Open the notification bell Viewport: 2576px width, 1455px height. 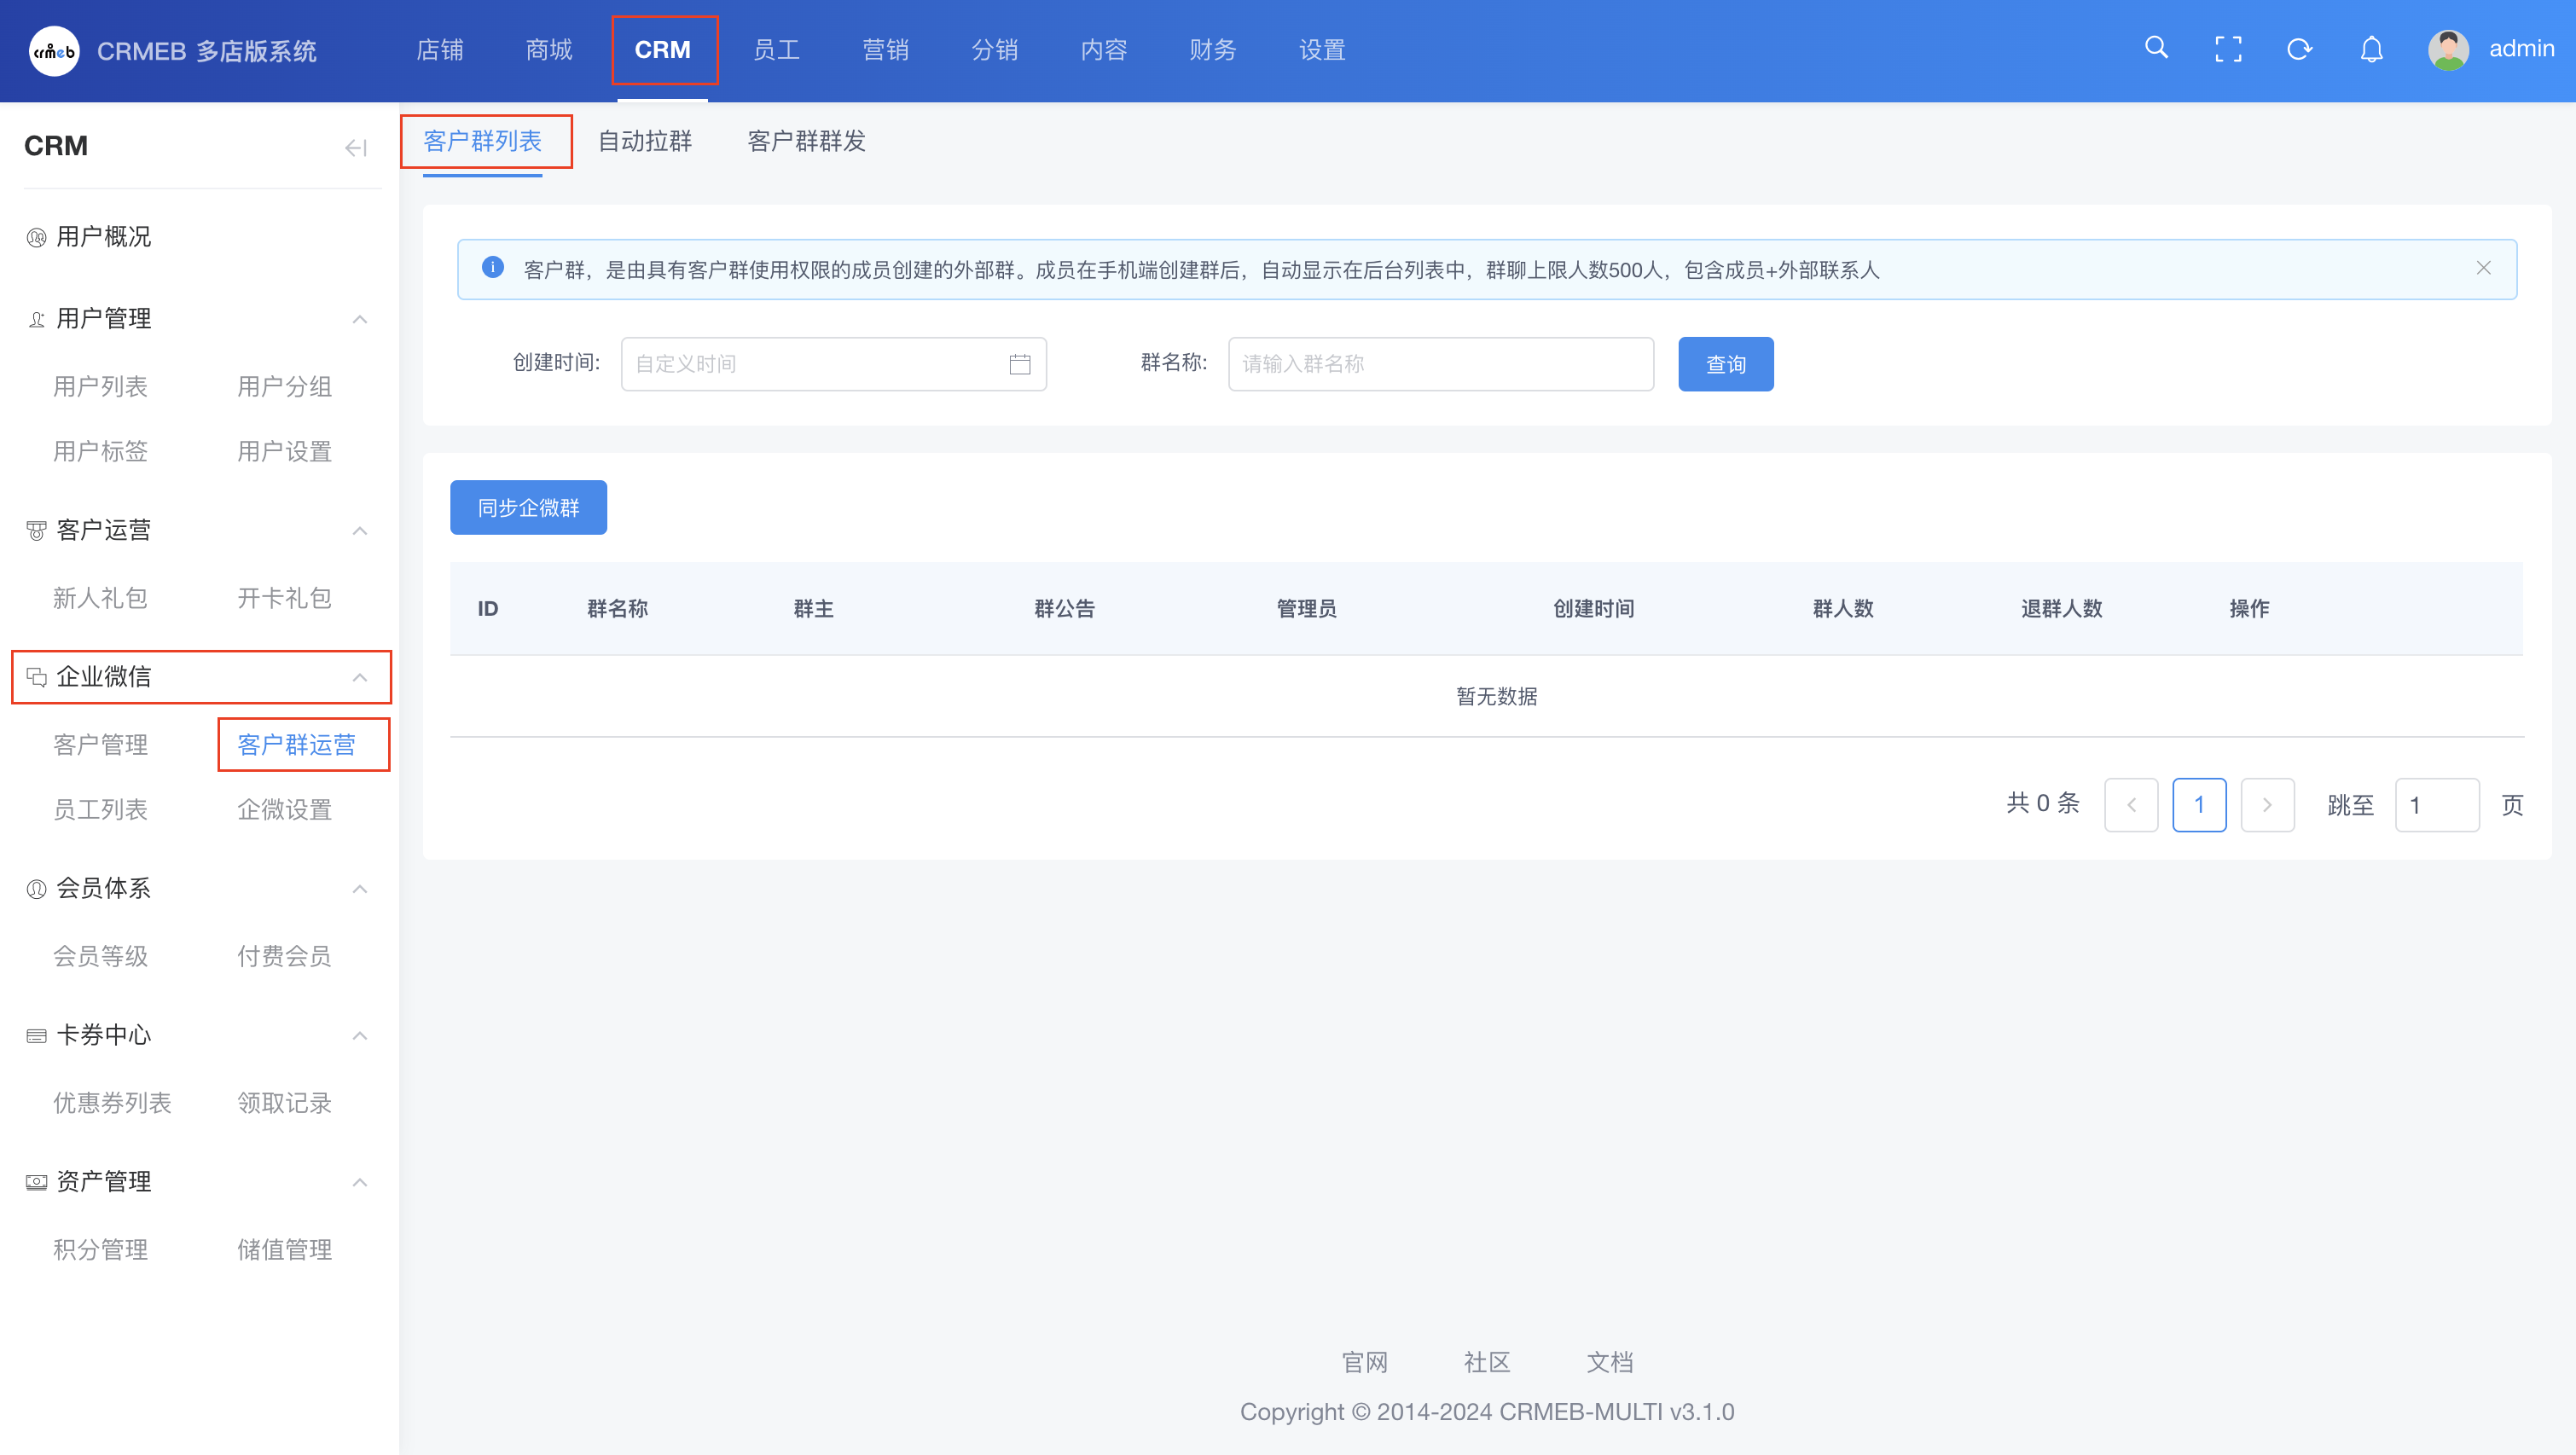(x=2371, y=49)
